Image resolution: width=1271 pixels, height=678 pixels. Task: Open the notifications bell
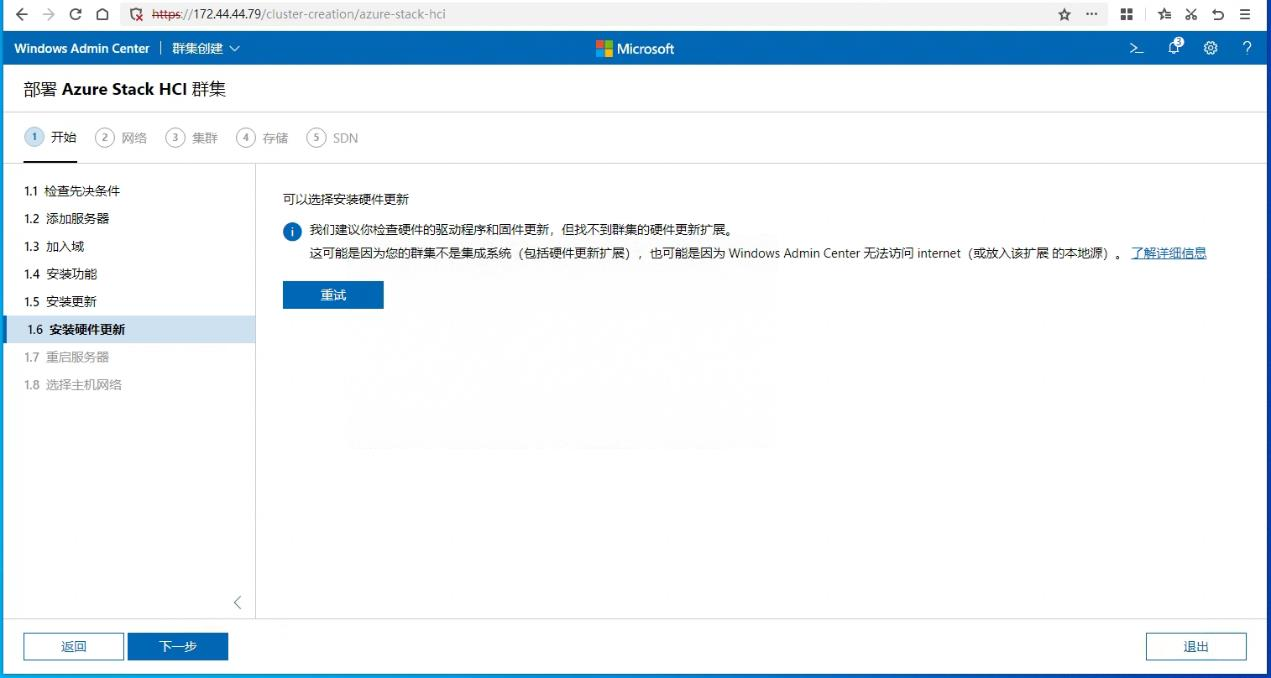click(x=1175, y=47)
